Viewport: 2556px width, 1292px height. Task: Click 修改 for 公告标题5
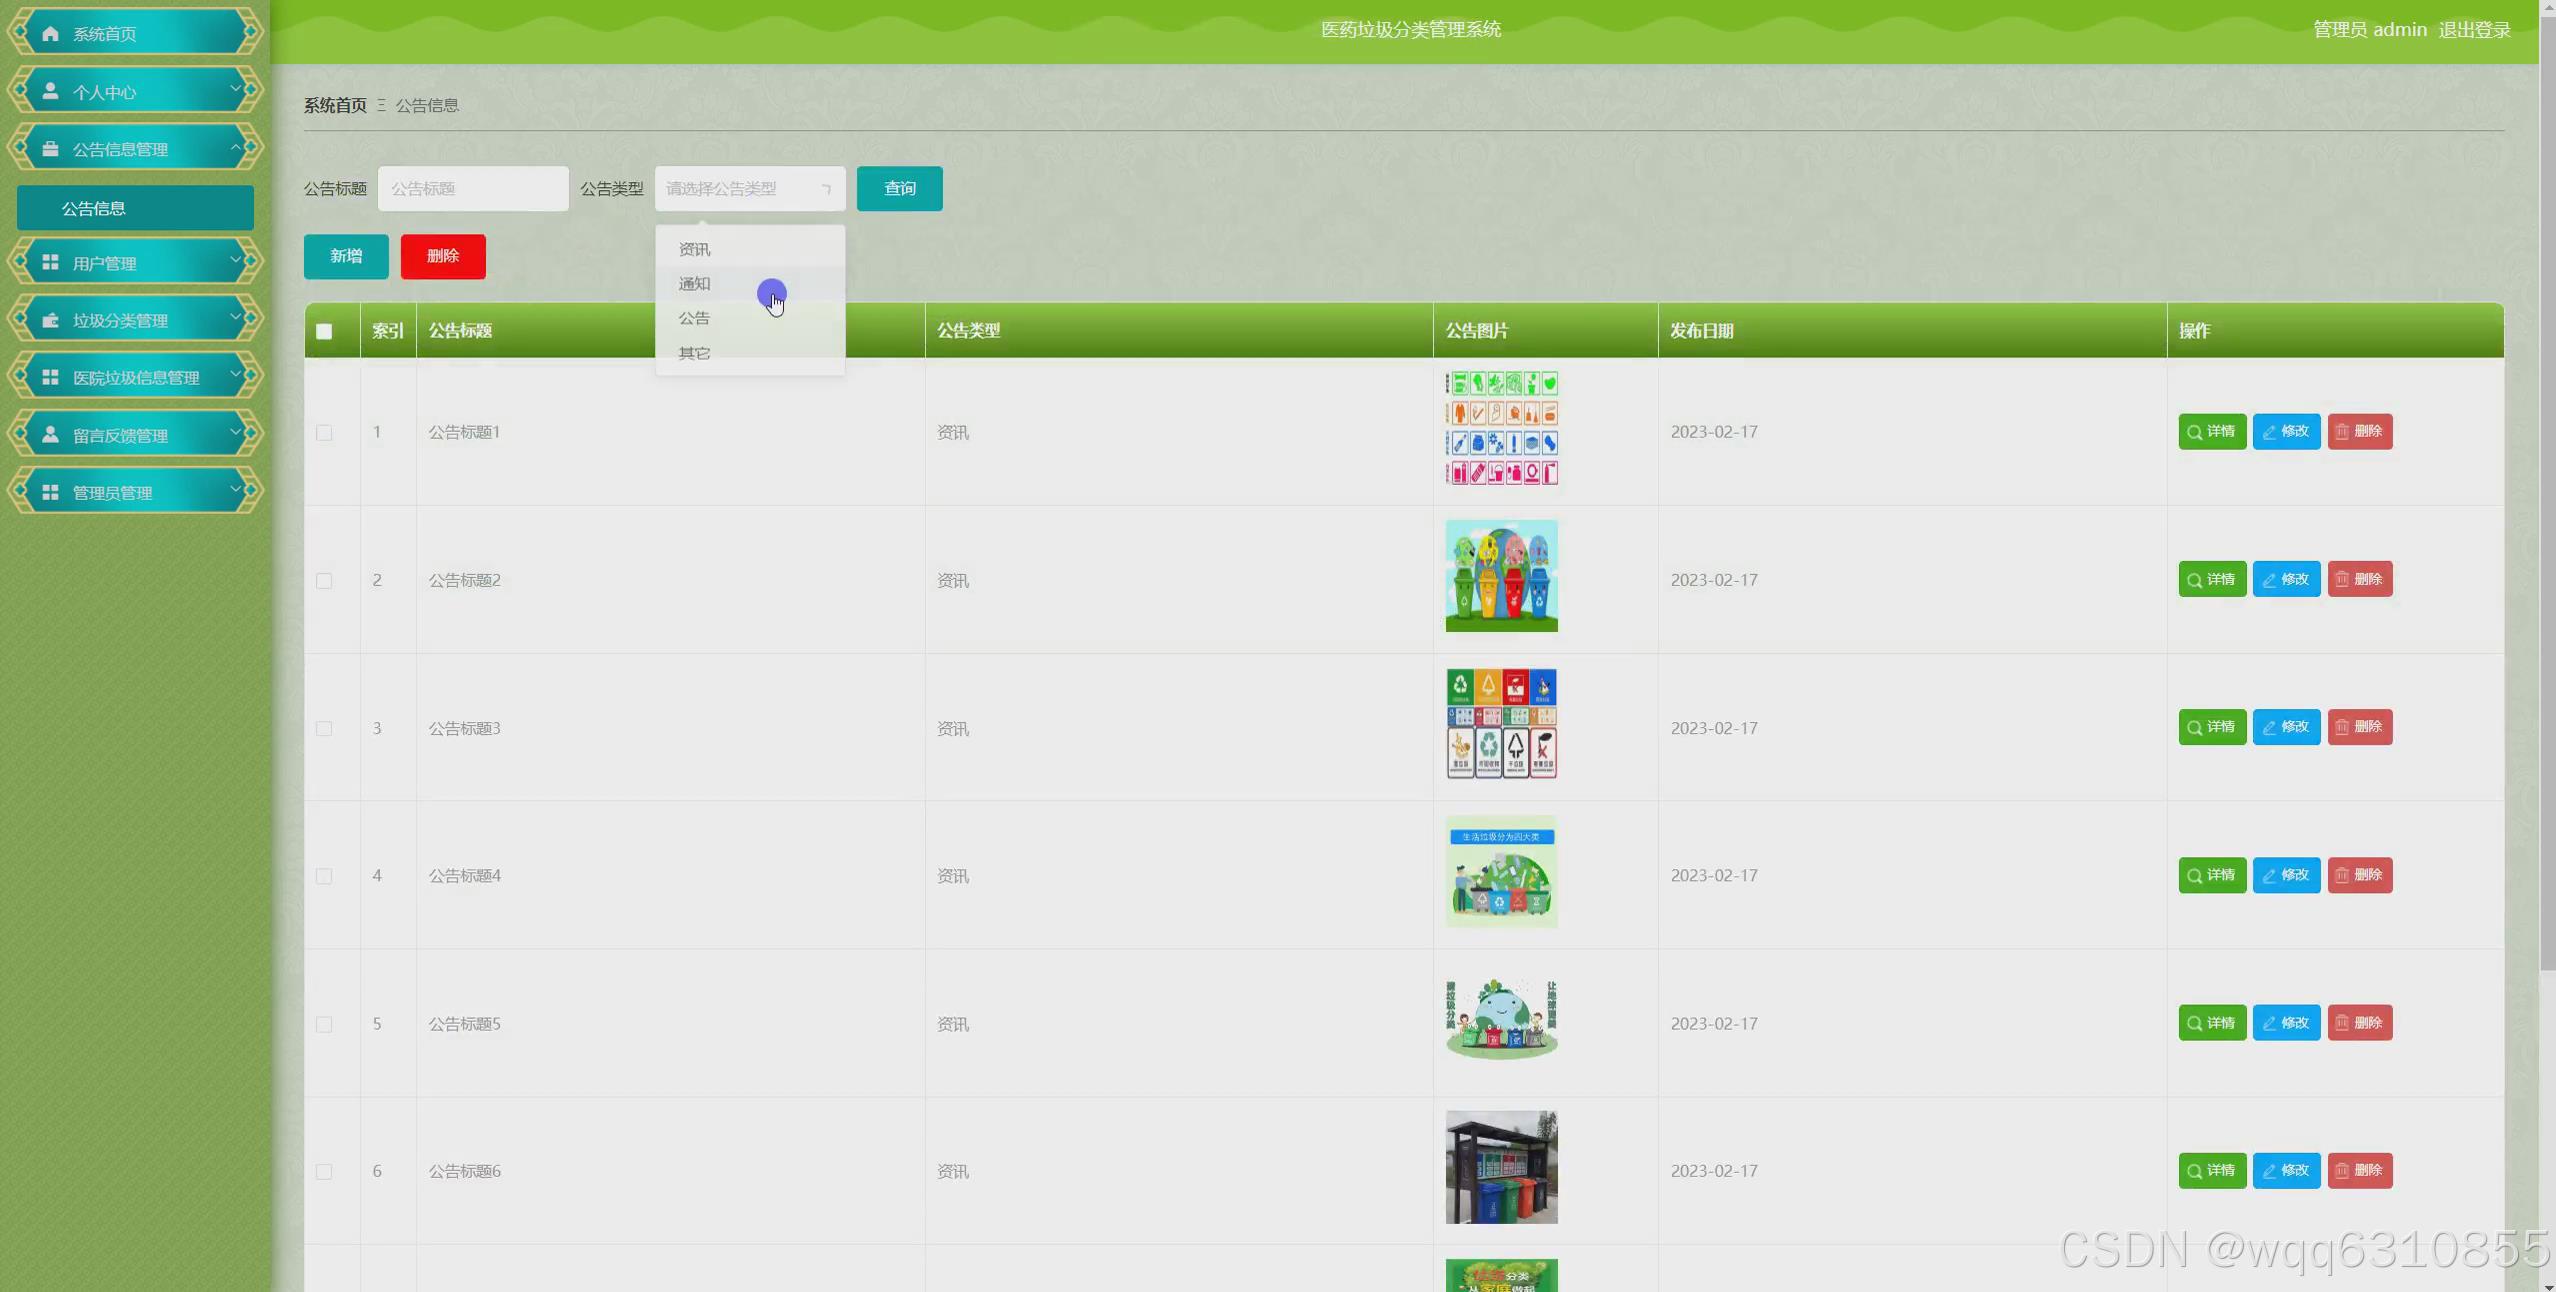[2286, 1023]
